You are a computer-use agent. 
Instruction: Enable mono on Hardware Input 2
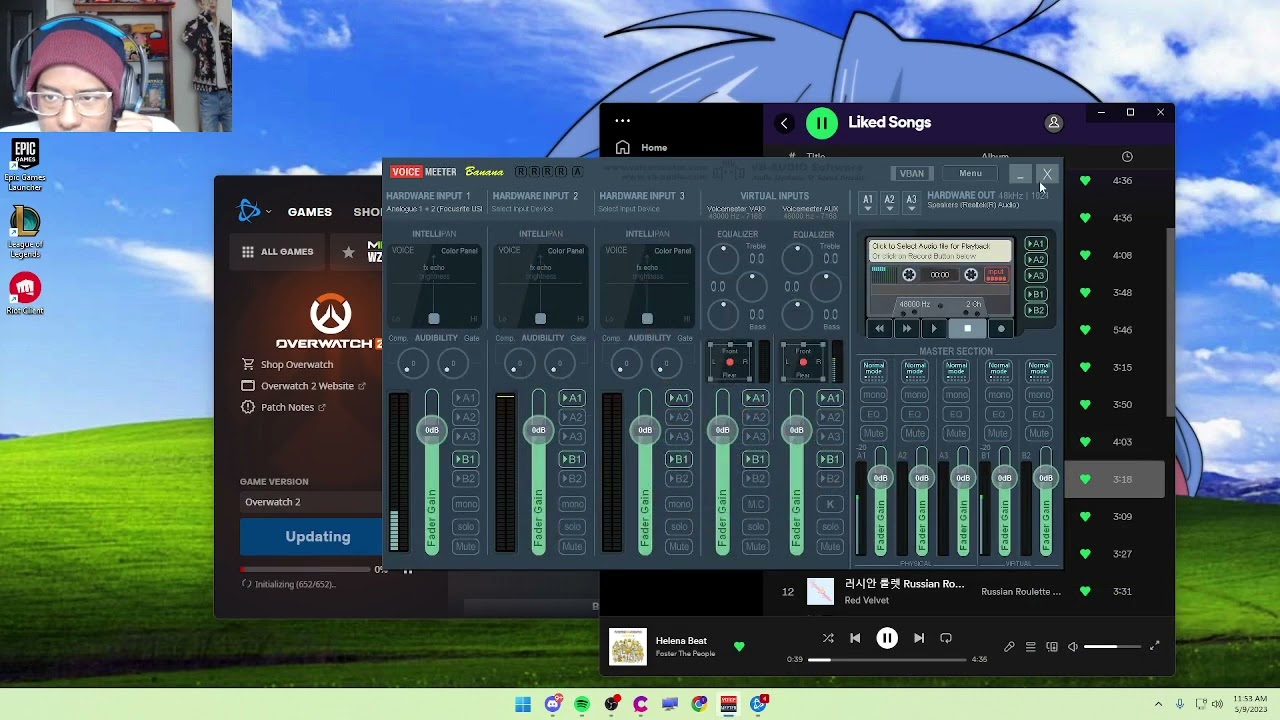[x=572, y=504]
